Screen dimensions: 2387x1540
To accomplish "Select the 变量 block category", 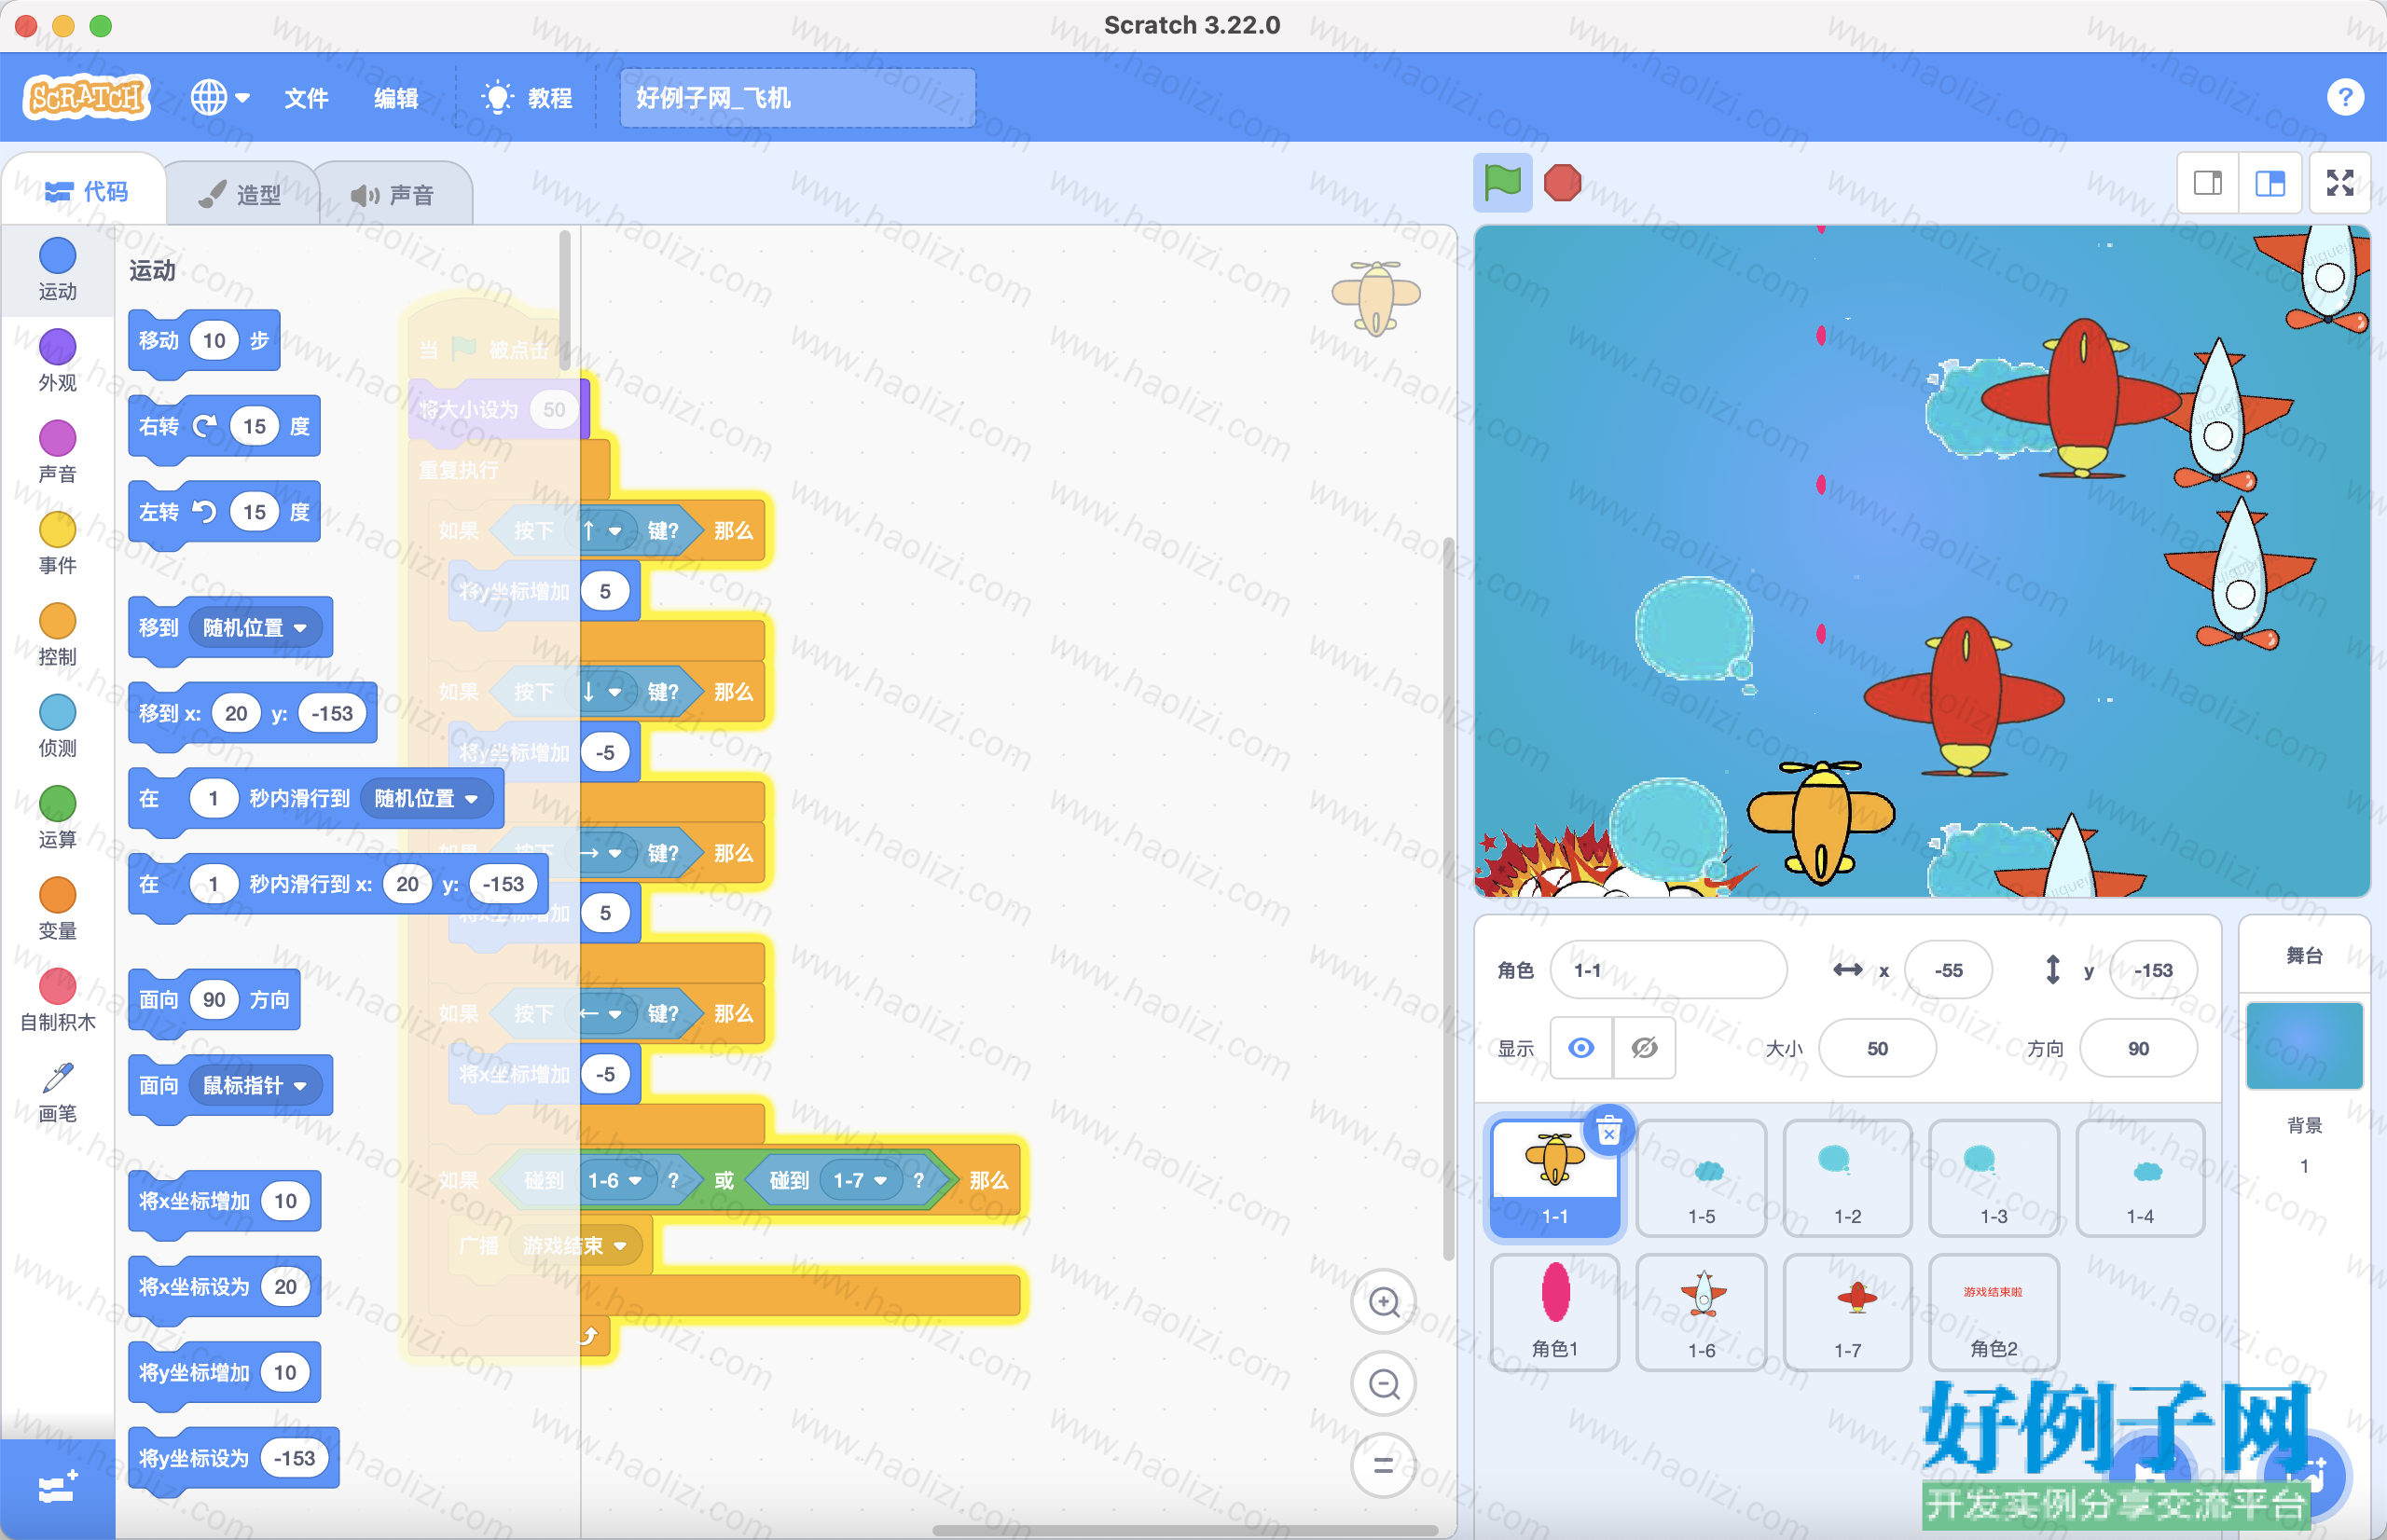I will pyautogui.click(x=57, y=908).
